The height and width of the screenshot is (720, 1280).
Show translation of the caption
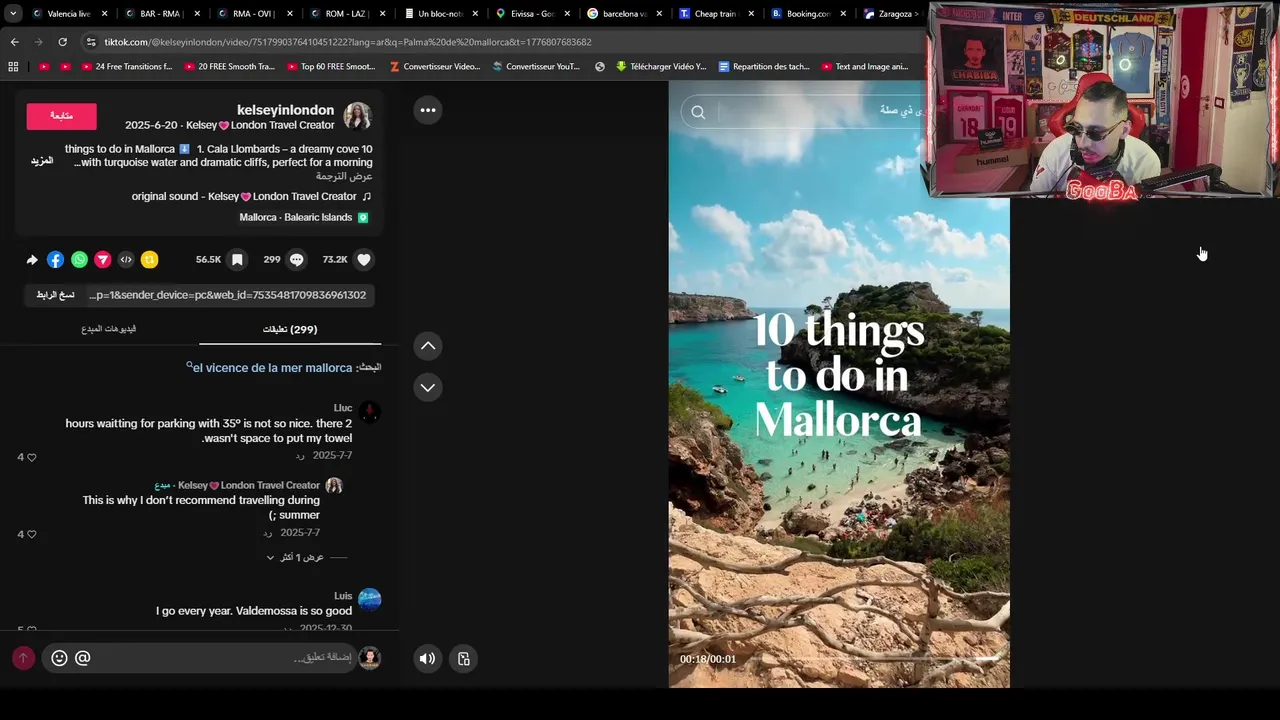tap(344, 176)
